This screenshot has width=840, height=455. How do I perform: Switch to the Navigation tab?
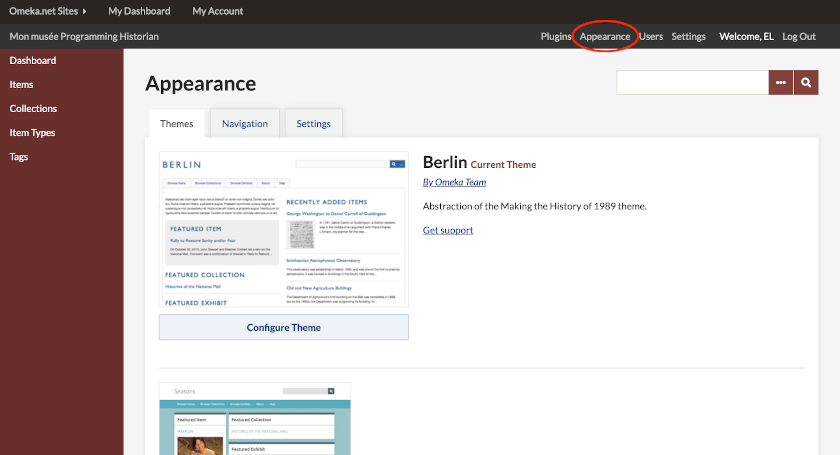coord(245,124)
